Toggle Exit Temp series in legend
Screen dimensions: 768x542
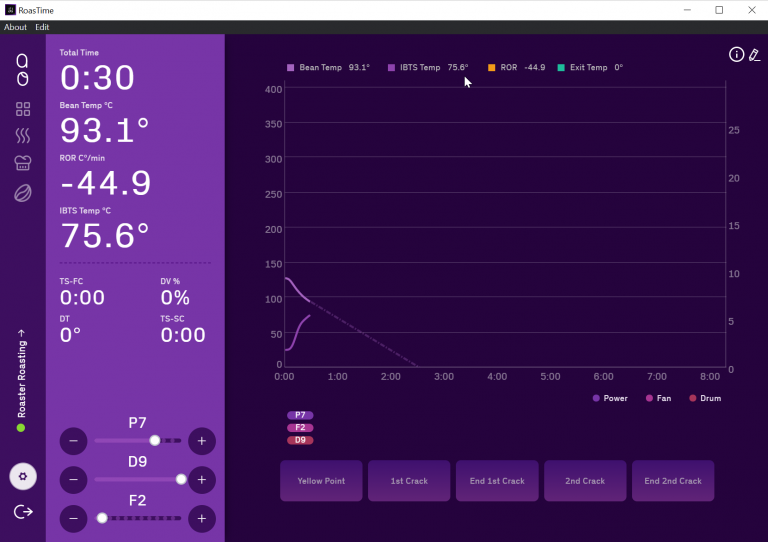(590, 68)
